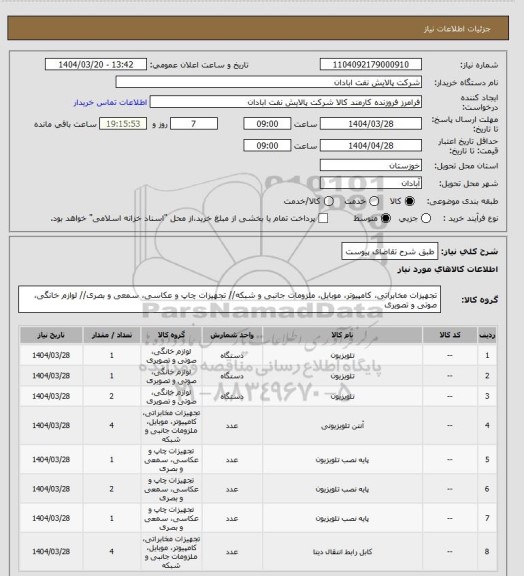Click the تاریخ نیاز column header

point(51,335)
